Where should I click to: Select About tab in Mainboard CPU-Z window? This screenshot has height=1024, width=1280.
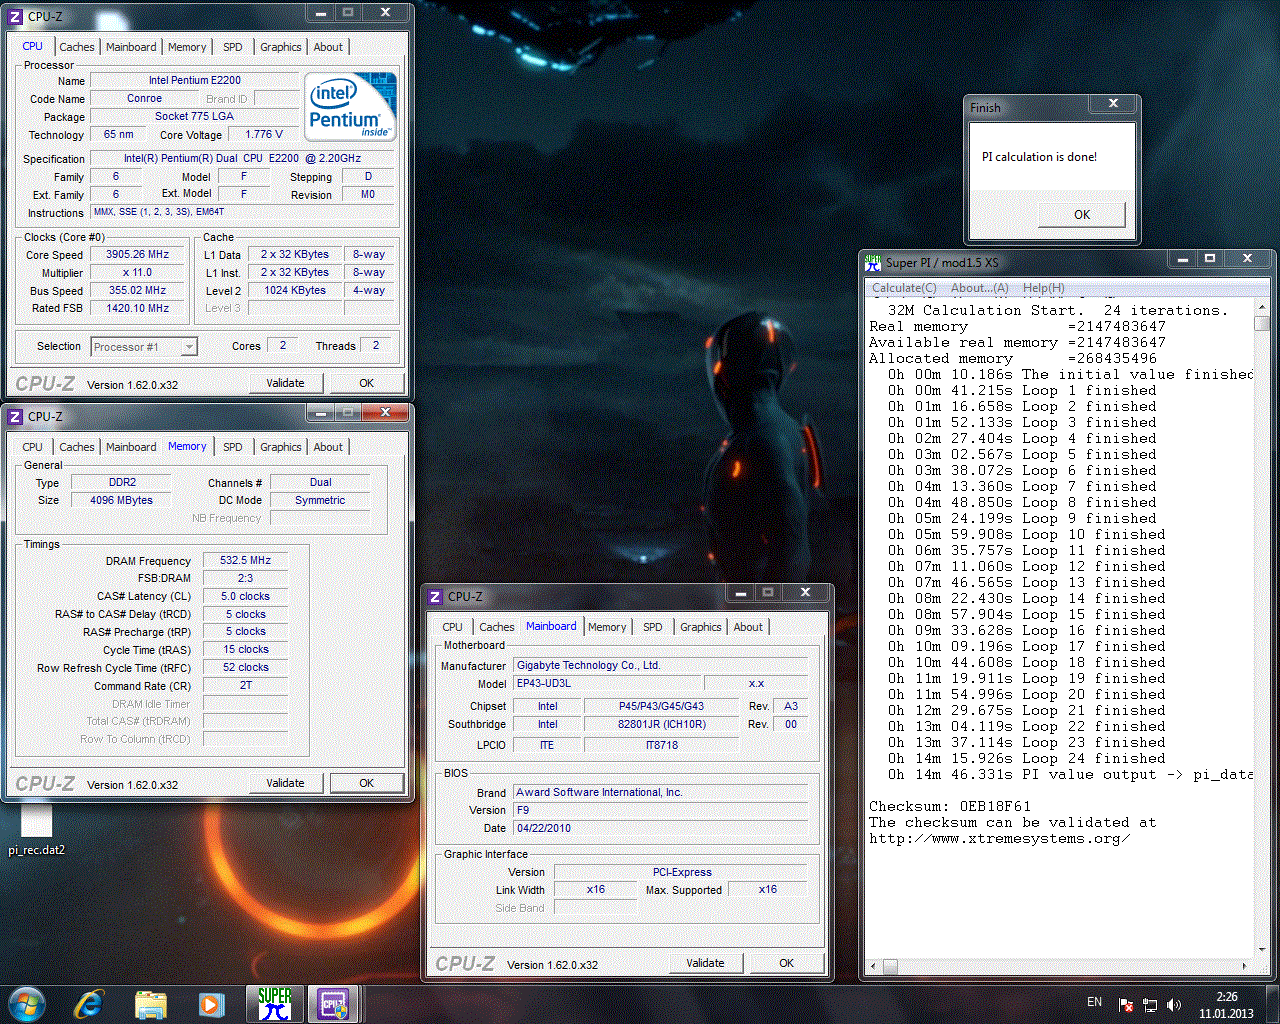748,627
